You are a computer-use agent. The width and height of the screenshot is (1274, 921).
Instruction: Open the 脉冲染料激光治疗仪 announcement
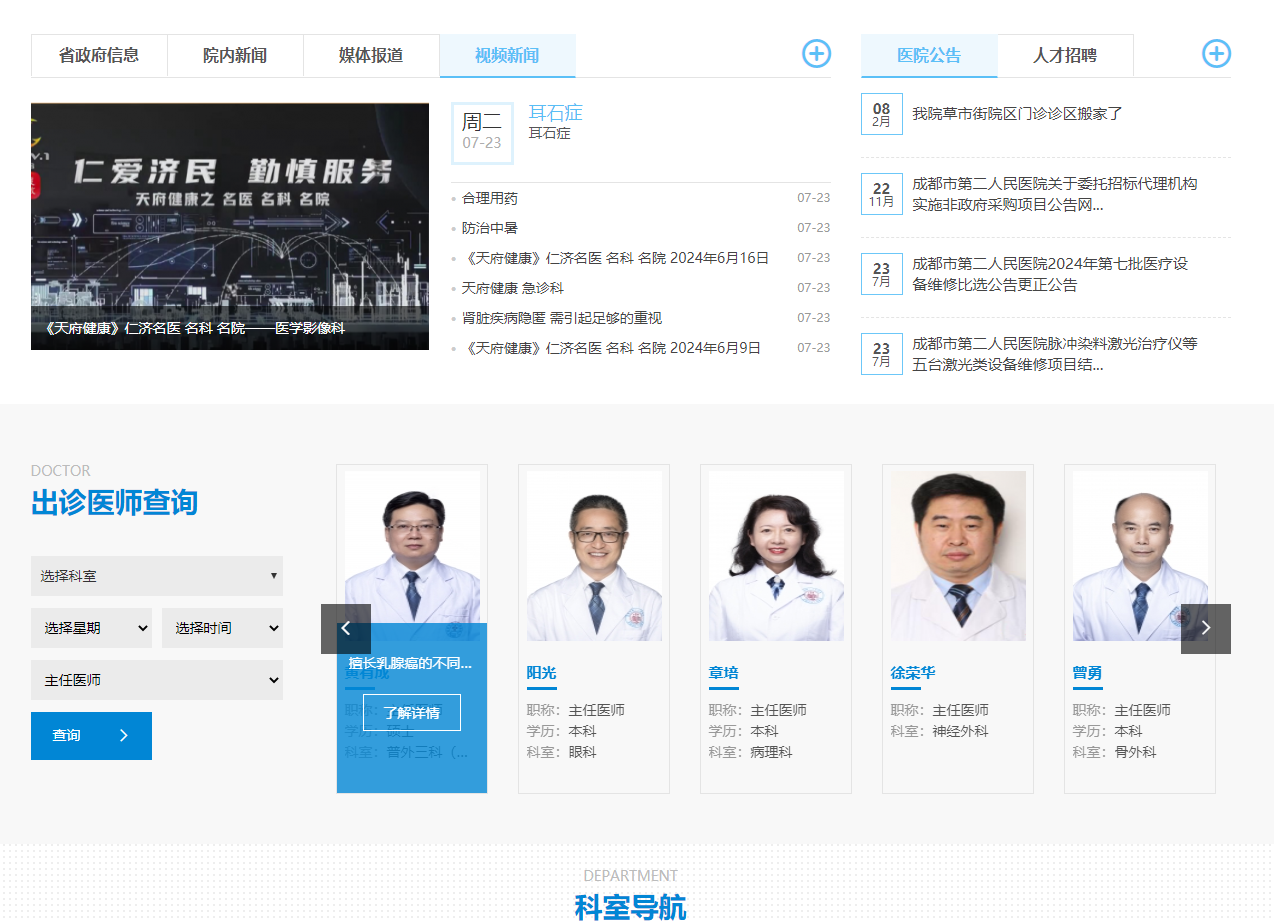1055,354
